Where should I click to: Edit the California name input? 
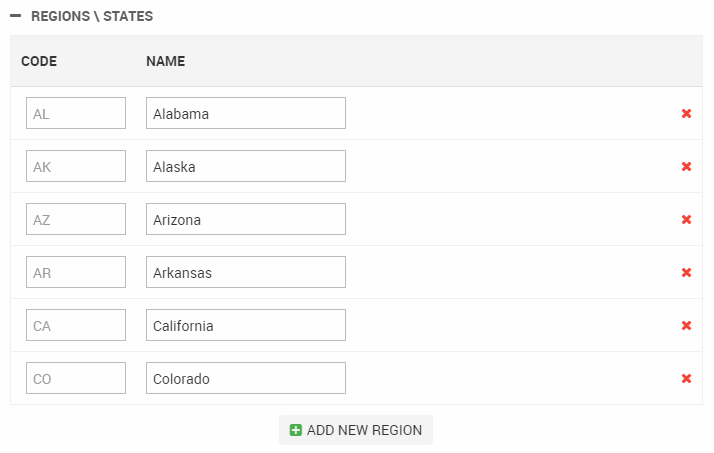point(246,326)
